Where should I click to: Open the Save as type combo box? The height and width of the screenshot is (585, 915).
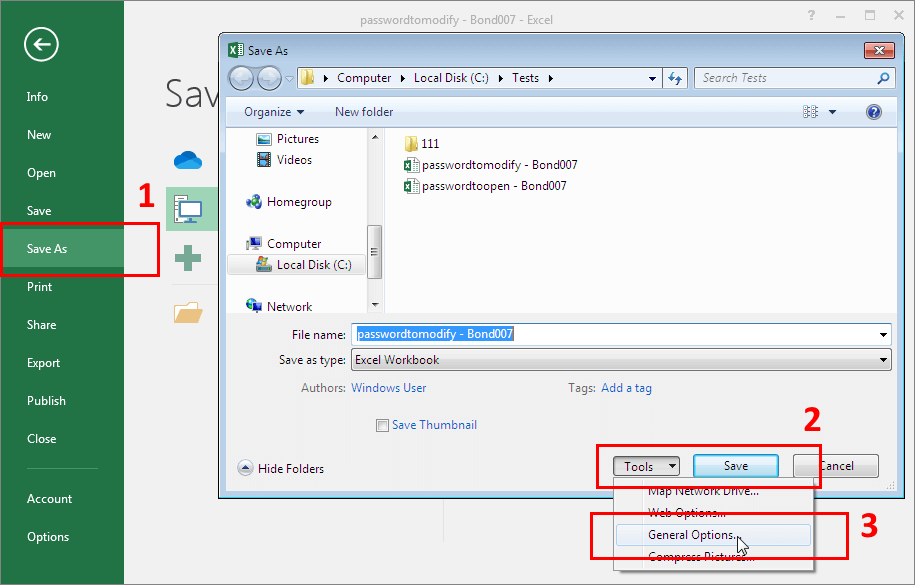[621, 360]
